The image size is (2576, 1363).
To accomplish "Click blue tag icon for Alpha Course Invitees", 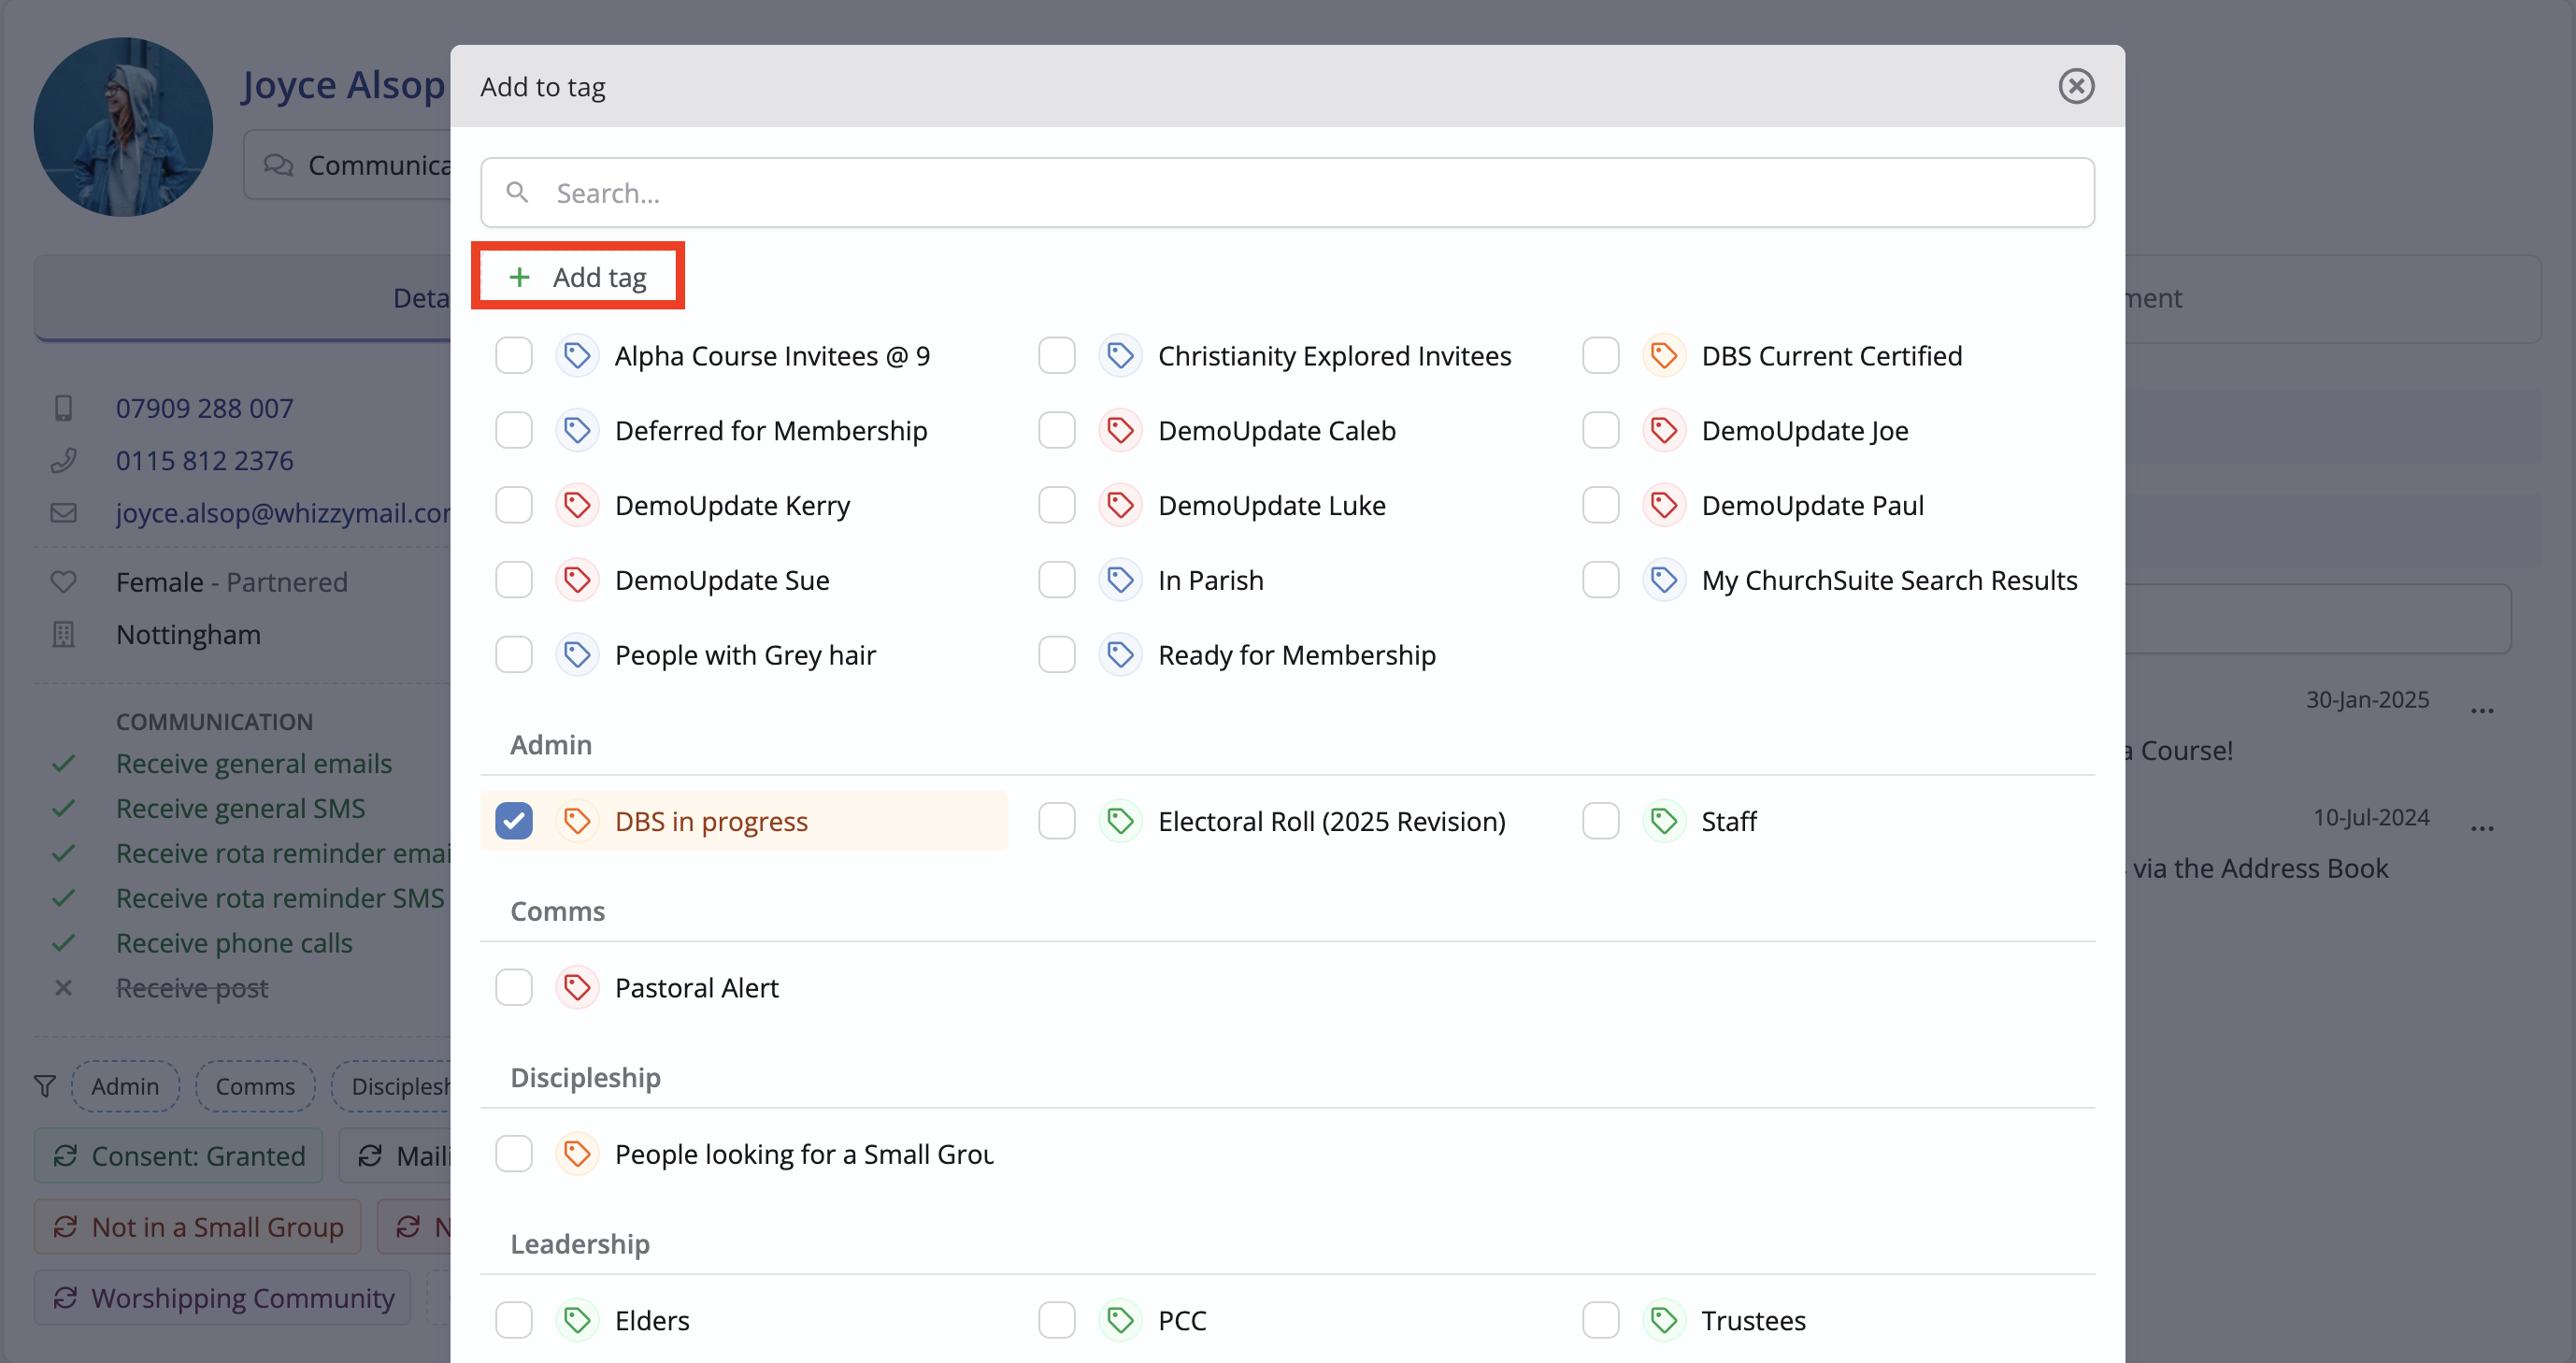I will coord(577,356).
